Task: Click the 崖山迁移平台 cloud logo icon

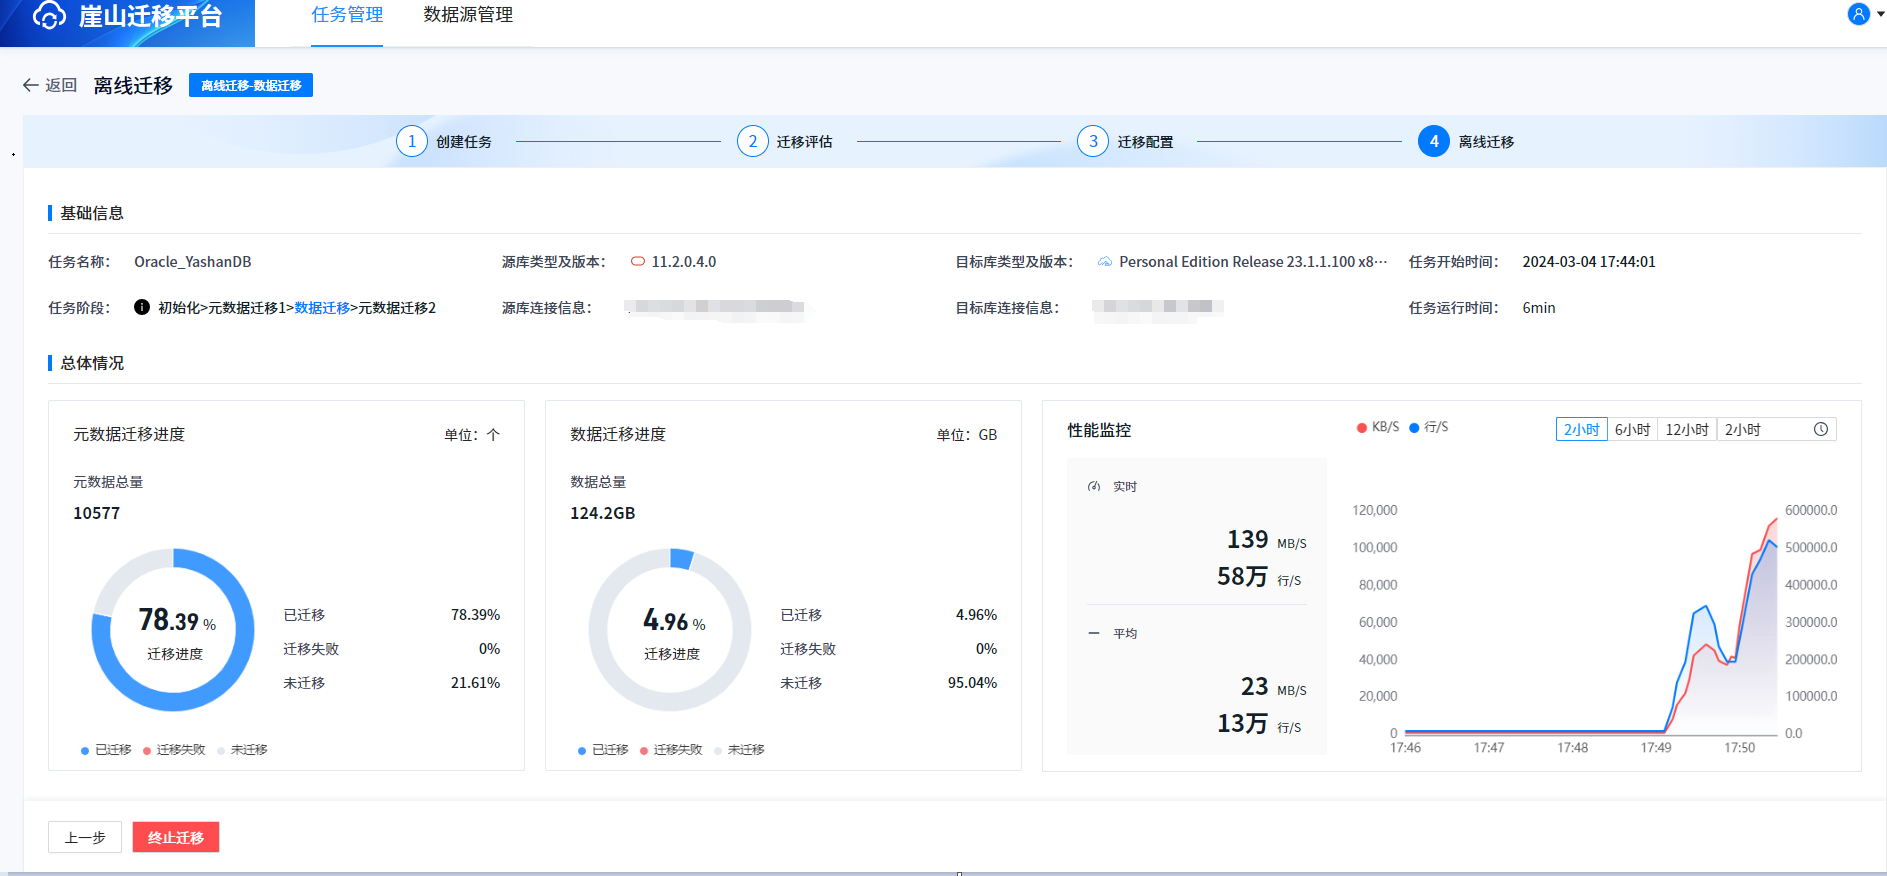Action: (49, 15)
